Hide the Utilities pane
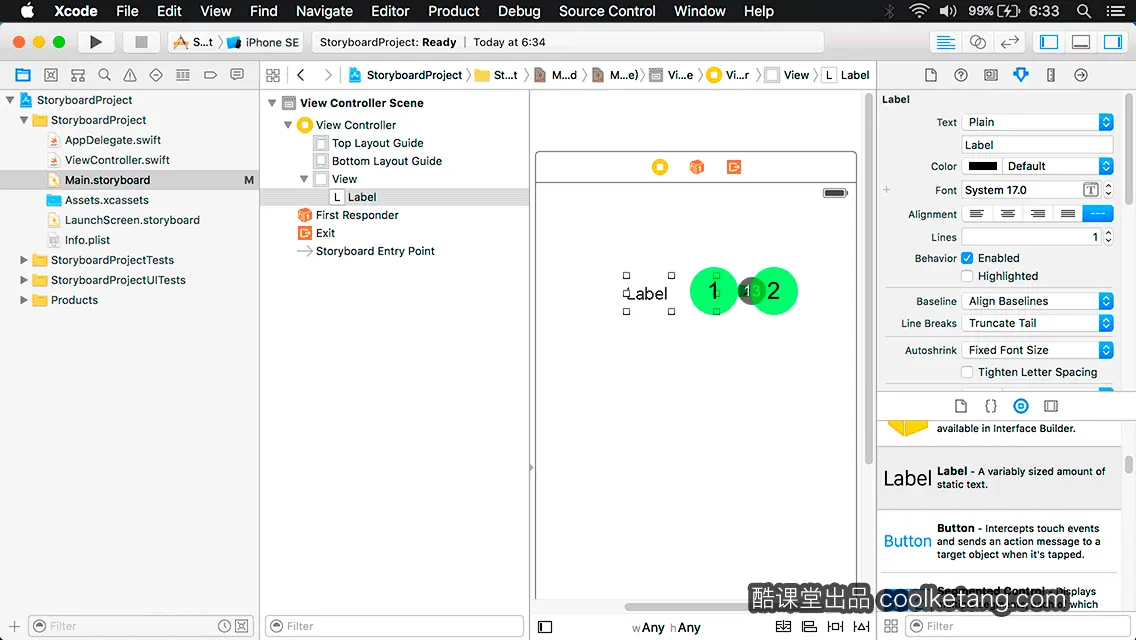This screenshot has height=640, width=1136. [x=1113, y=42]
